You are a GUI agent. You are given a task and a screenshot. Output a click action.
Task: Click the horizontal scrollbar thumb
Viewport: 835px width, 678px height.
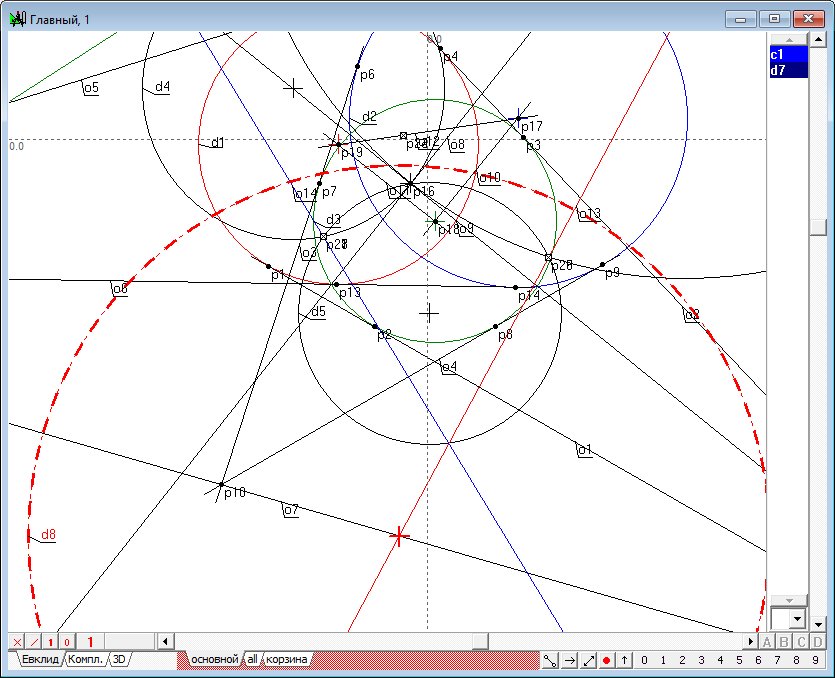coord(480,641)
